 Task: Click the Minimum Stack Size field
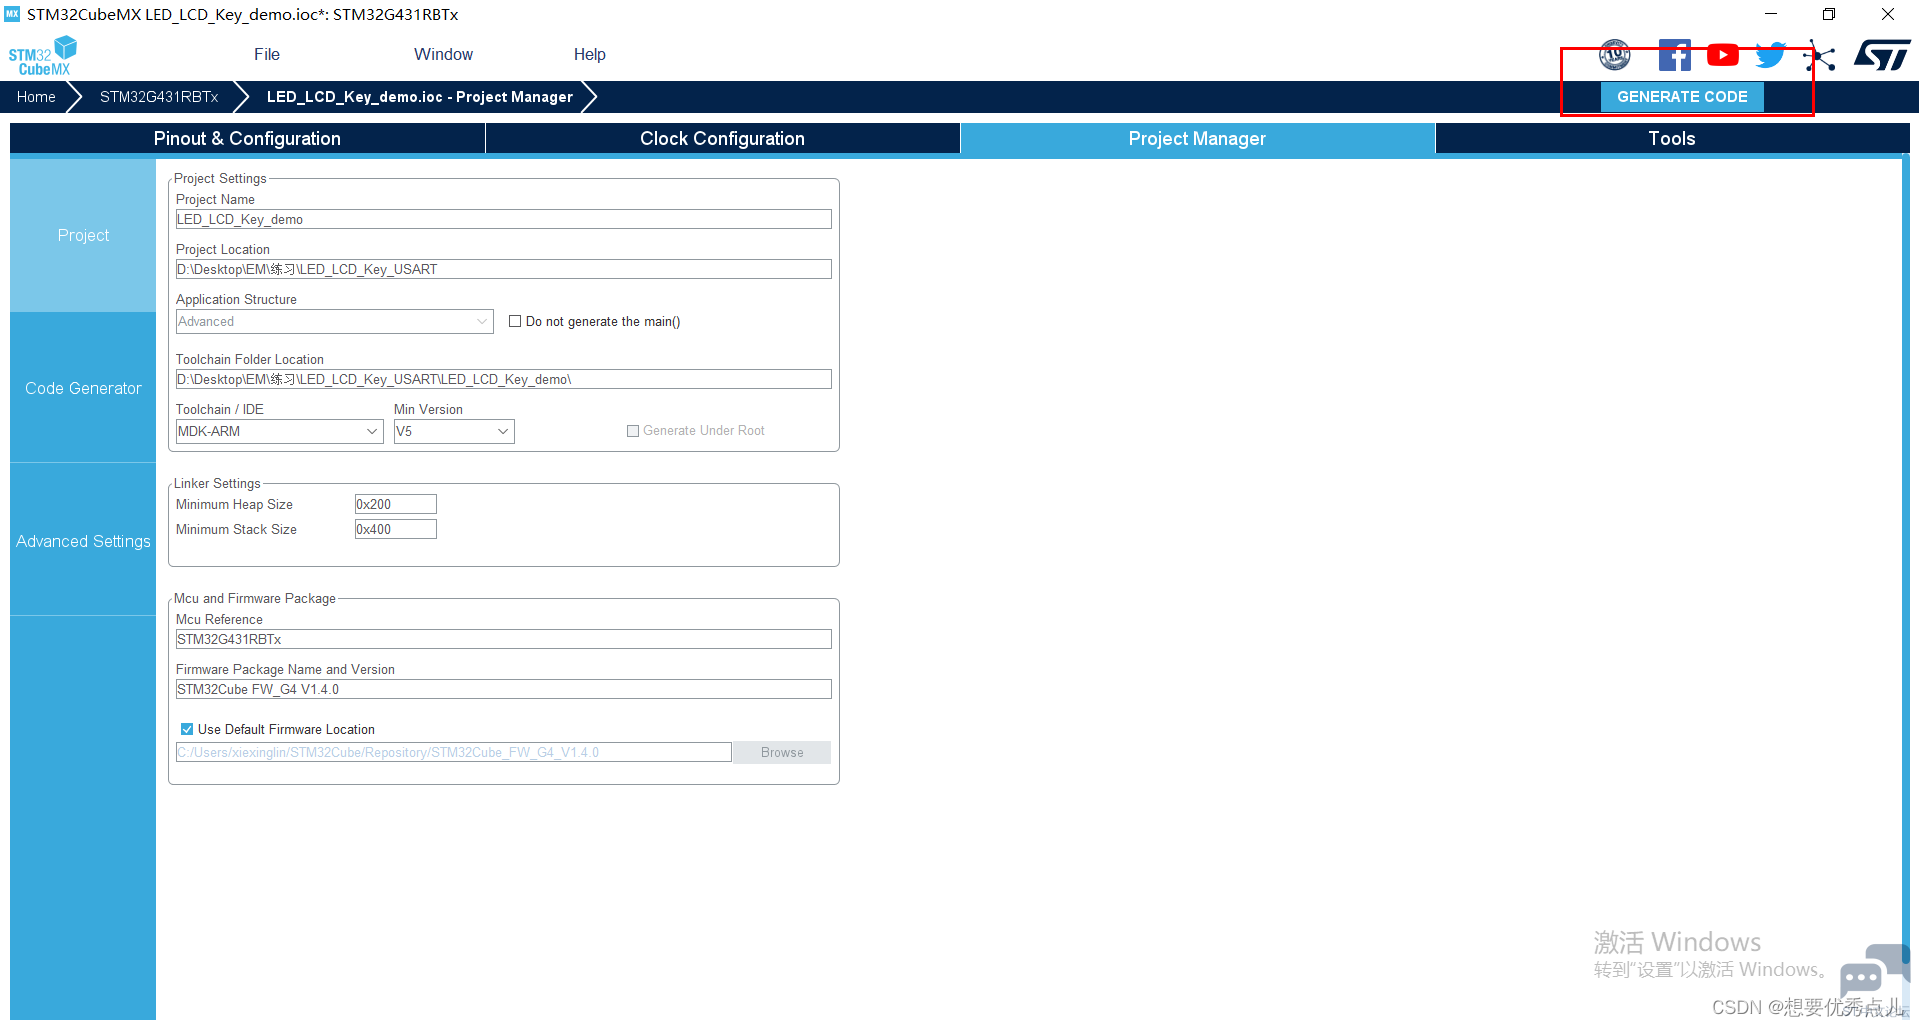click(x=395, y=529)
